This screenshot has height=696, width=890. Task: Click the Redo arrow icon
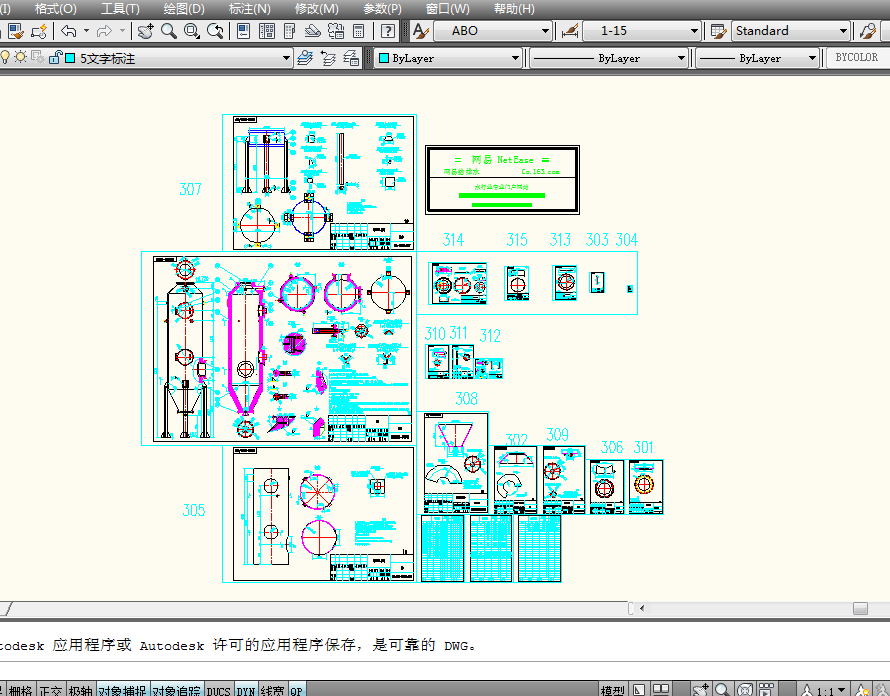[x=104, y=31]
